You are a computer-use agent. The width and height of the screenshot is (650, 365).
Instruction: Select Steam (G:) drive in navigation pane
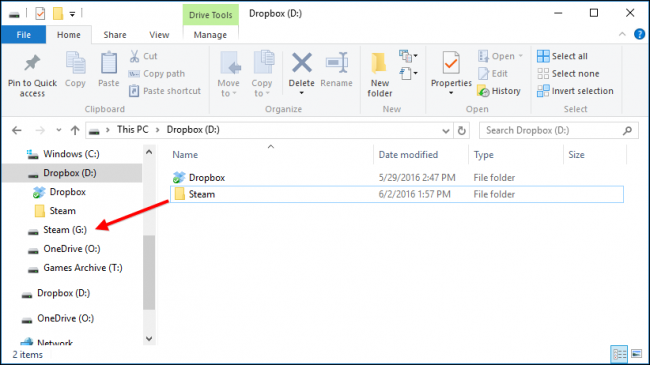coord(65,230)
